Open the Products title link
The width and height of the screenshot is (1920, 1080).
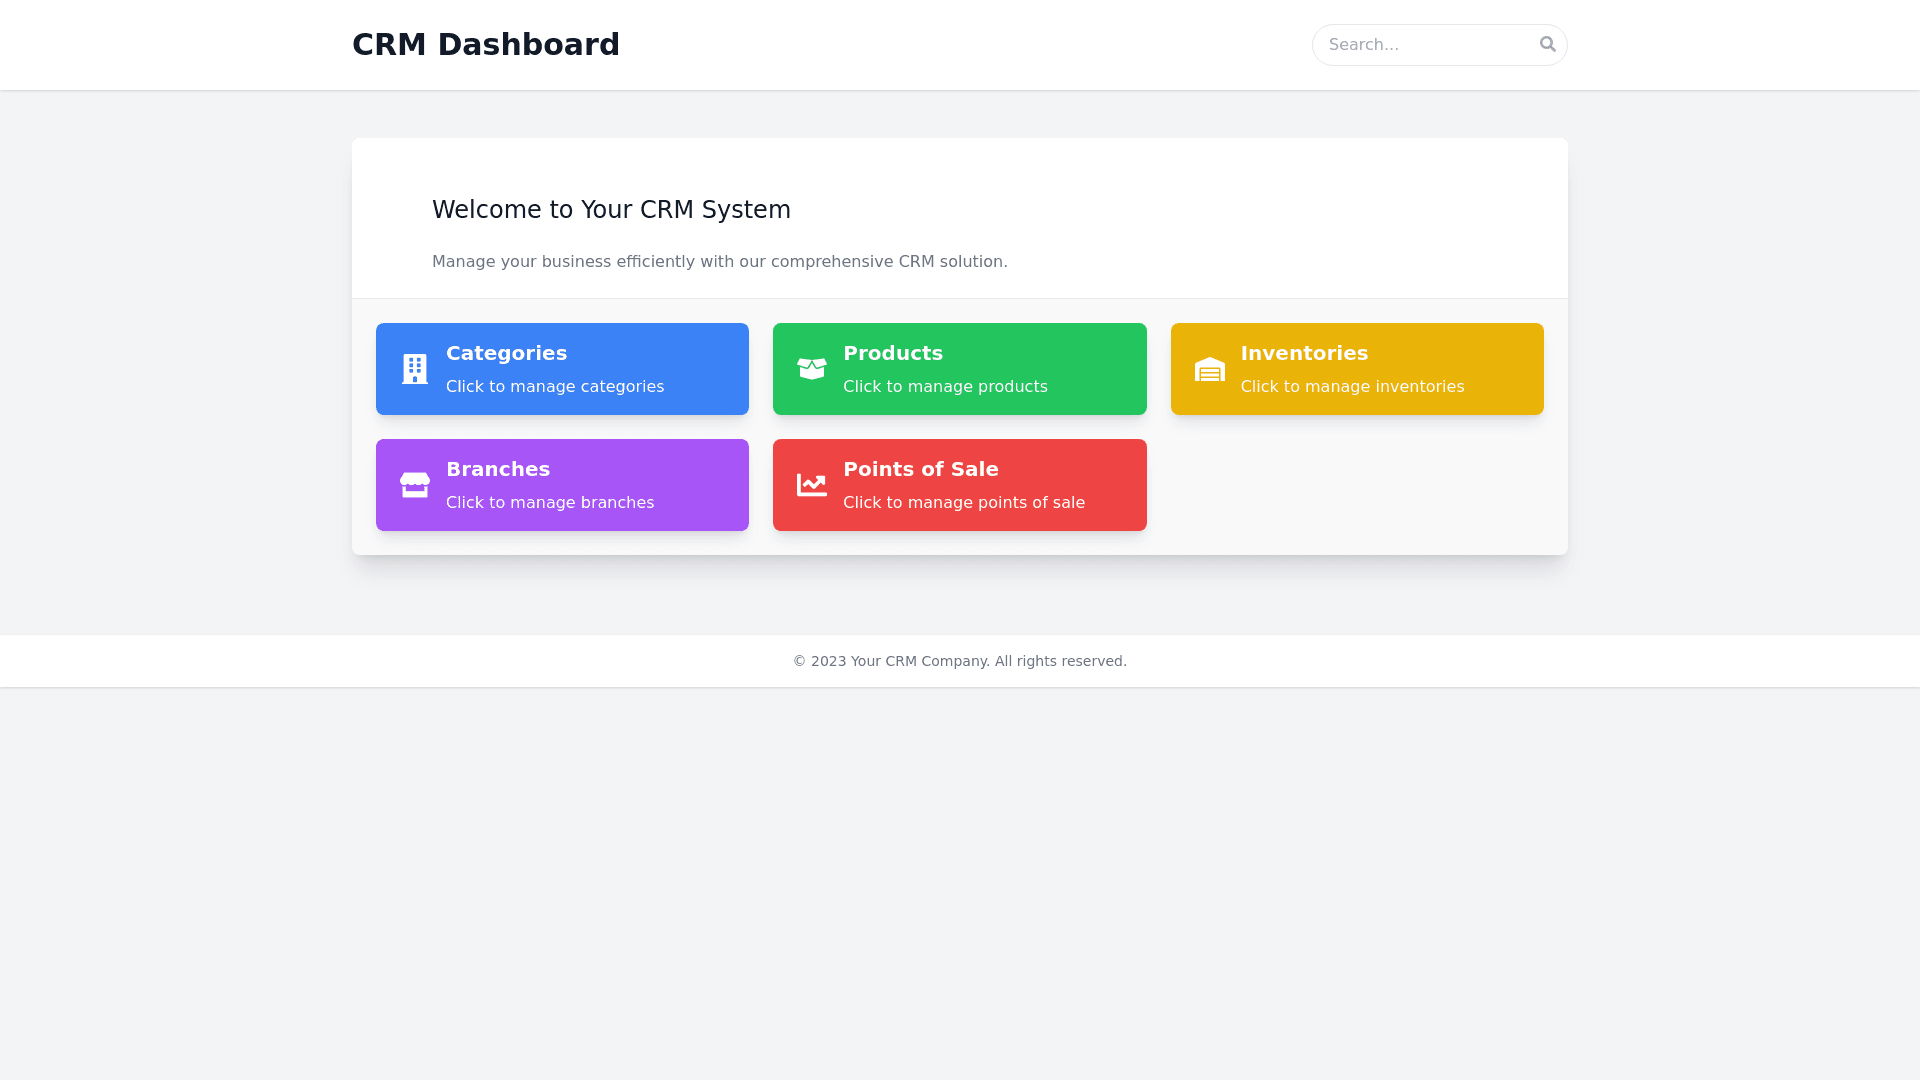(892, 353)
